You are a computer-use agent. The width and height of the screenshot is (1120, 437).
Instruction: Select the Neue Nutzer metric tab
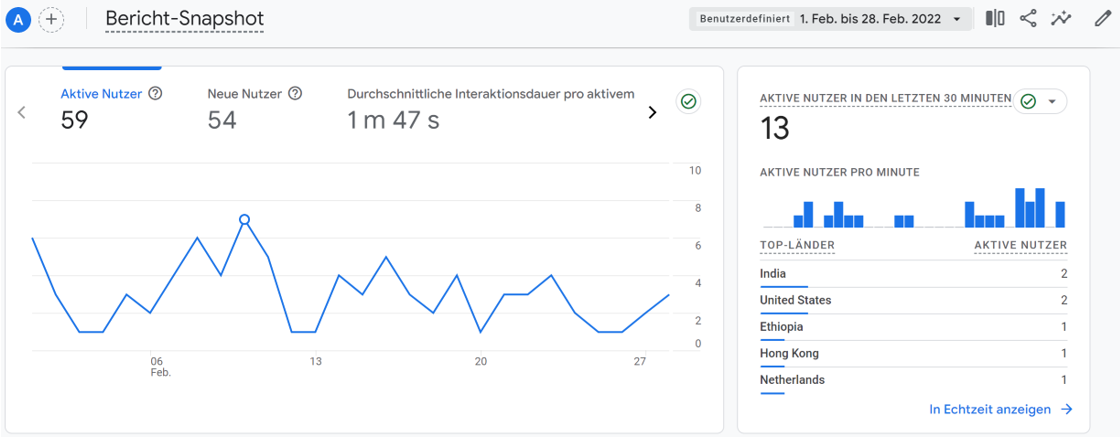coord(255,109)
